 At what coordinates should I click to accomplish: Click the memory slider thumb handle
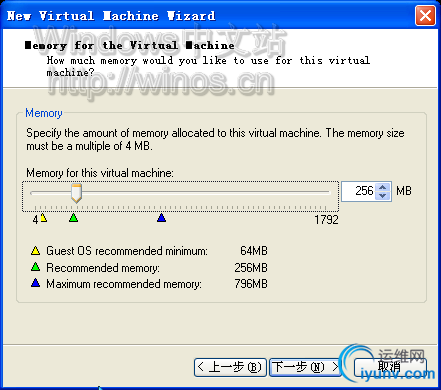click(x=76, y=193)
